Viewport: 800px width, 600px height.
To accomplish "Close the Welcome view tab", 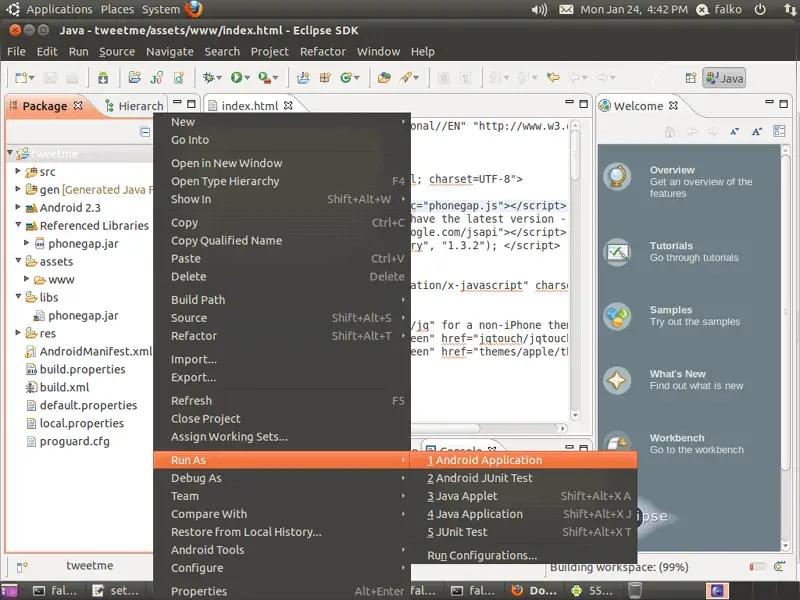I will coord(673,106).
